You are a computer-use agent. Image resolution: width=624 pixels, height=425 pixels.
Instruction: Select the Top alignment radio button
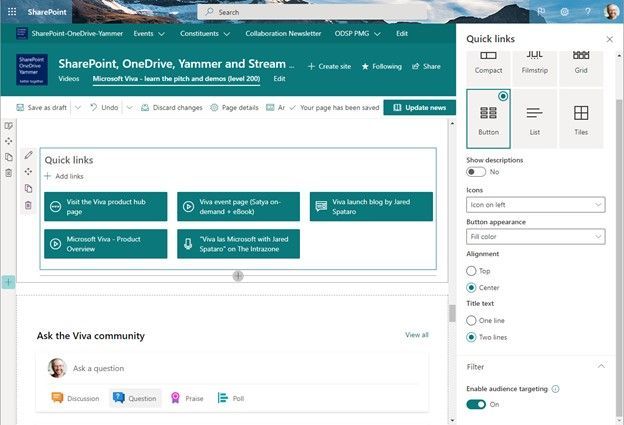click(471, 271)
